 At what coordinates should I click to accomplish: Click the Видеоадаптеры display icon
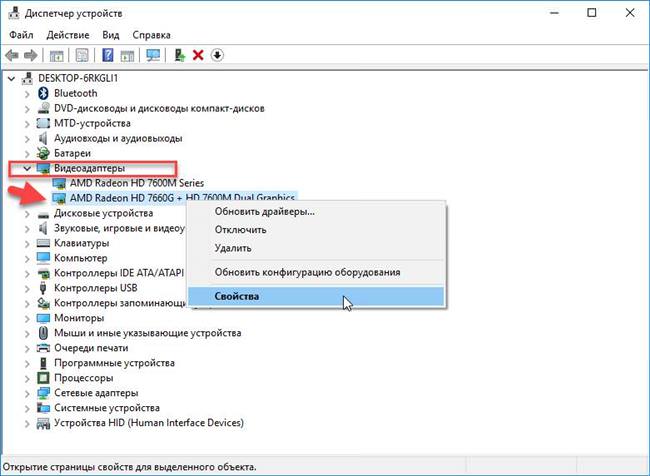43,168
